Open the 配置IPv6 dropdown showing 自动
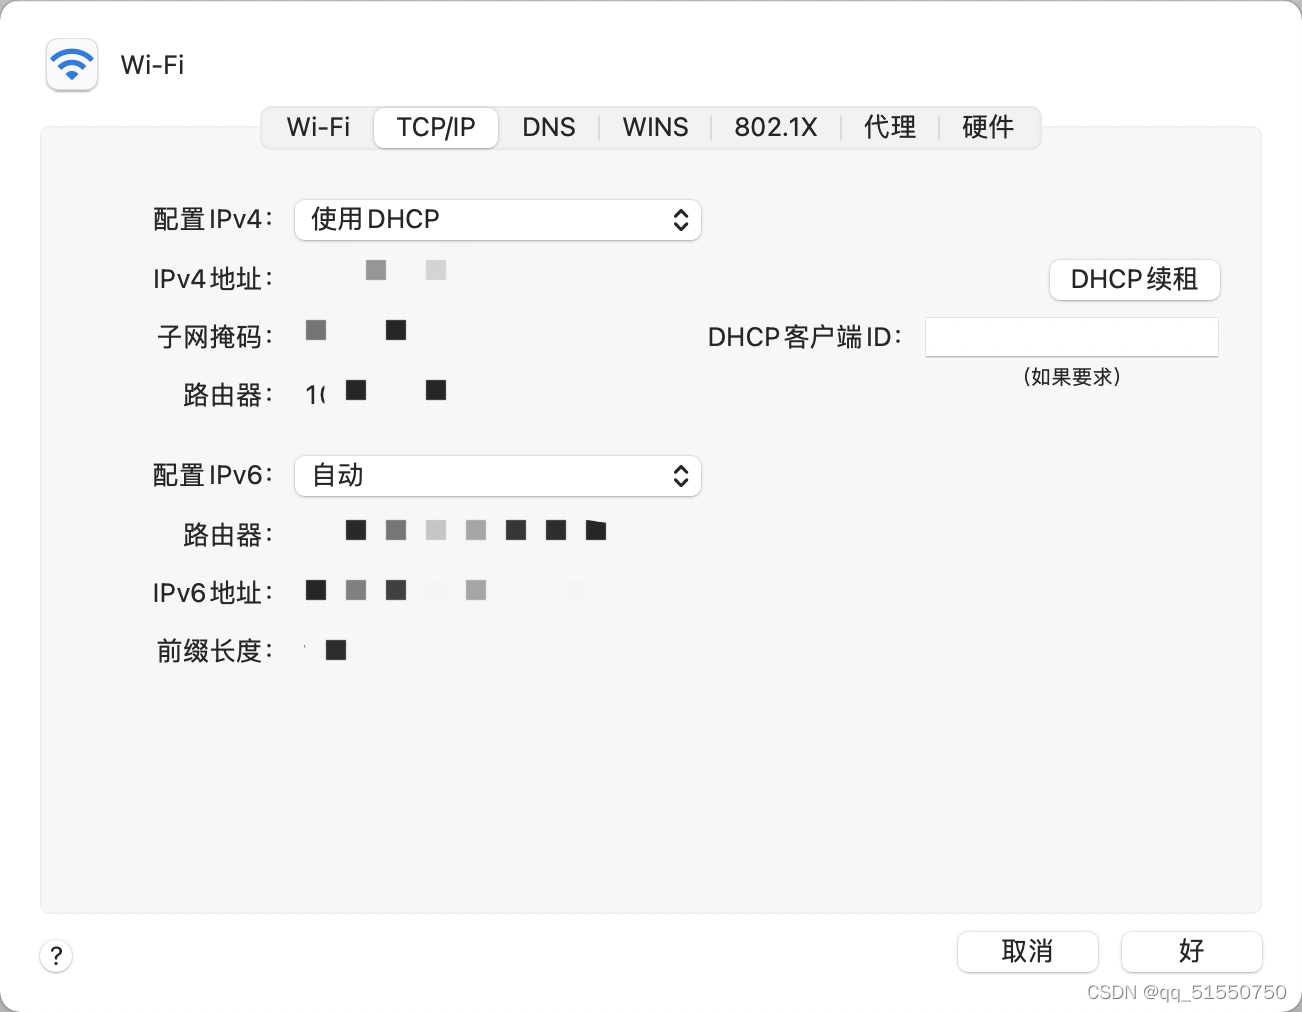 pos(497,476)
